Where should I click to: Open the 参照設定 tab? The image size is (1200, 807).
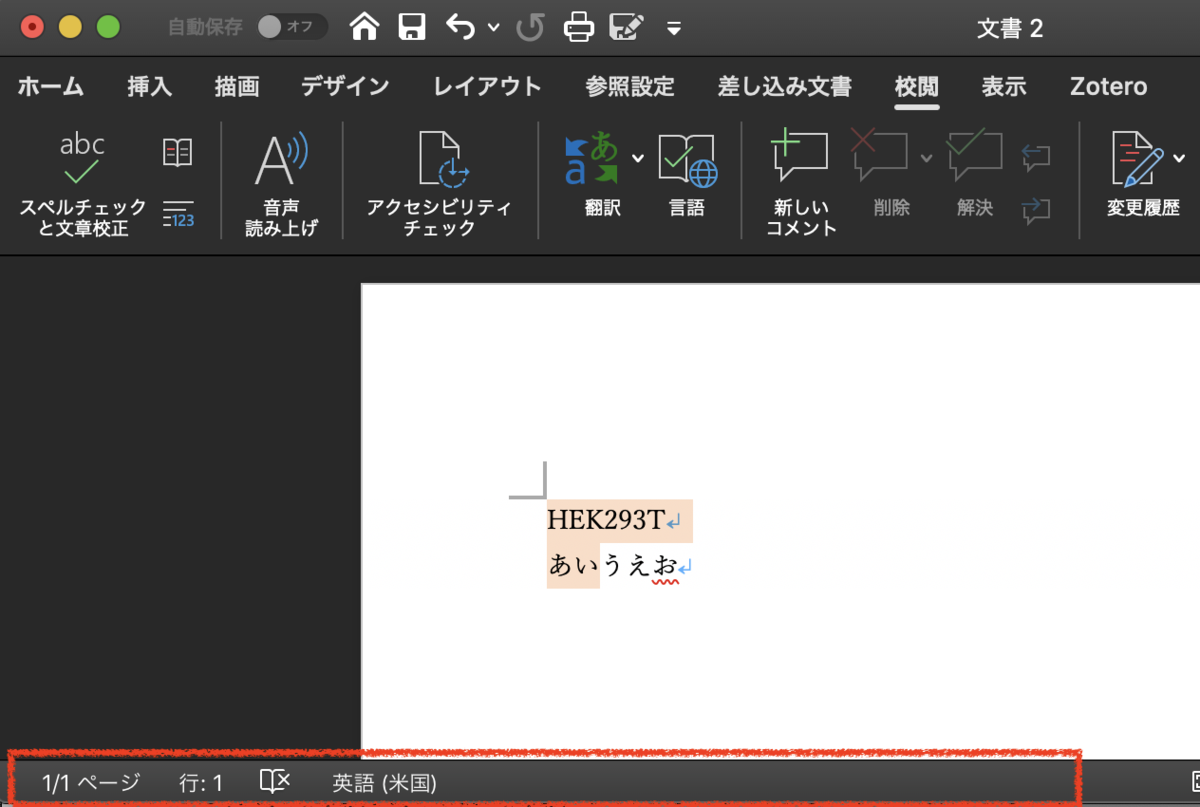click(630, 87)
